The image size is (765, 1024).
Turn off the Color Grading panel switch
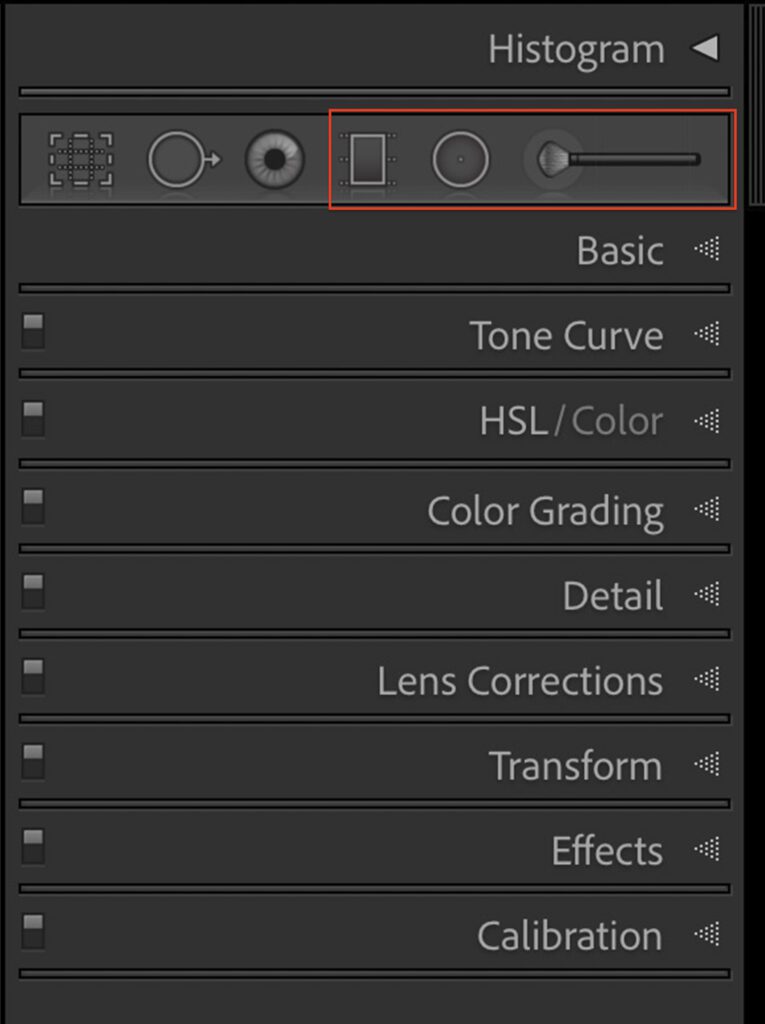click(x=33, y=506)
